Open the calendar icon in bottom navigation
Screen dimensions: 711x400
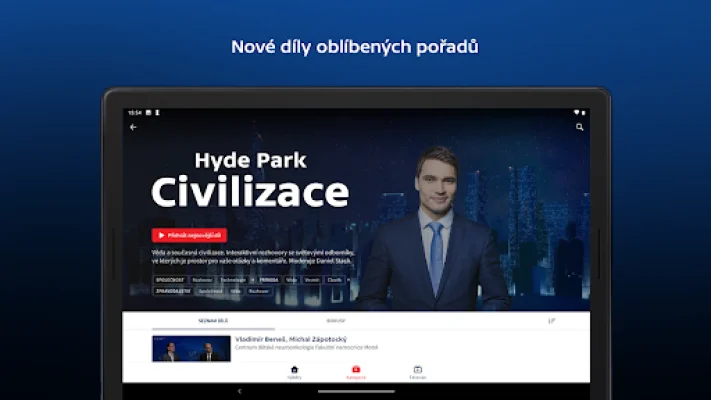[x=418, y=371]
